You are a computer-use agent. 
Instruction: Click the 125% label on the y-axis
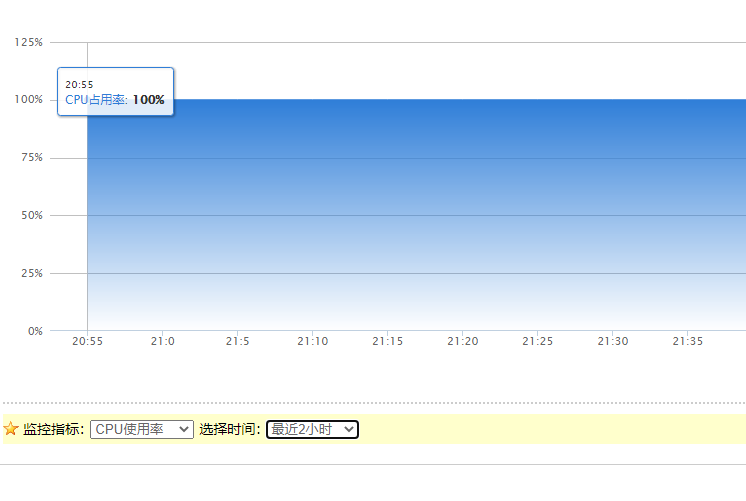click(28, 42)
